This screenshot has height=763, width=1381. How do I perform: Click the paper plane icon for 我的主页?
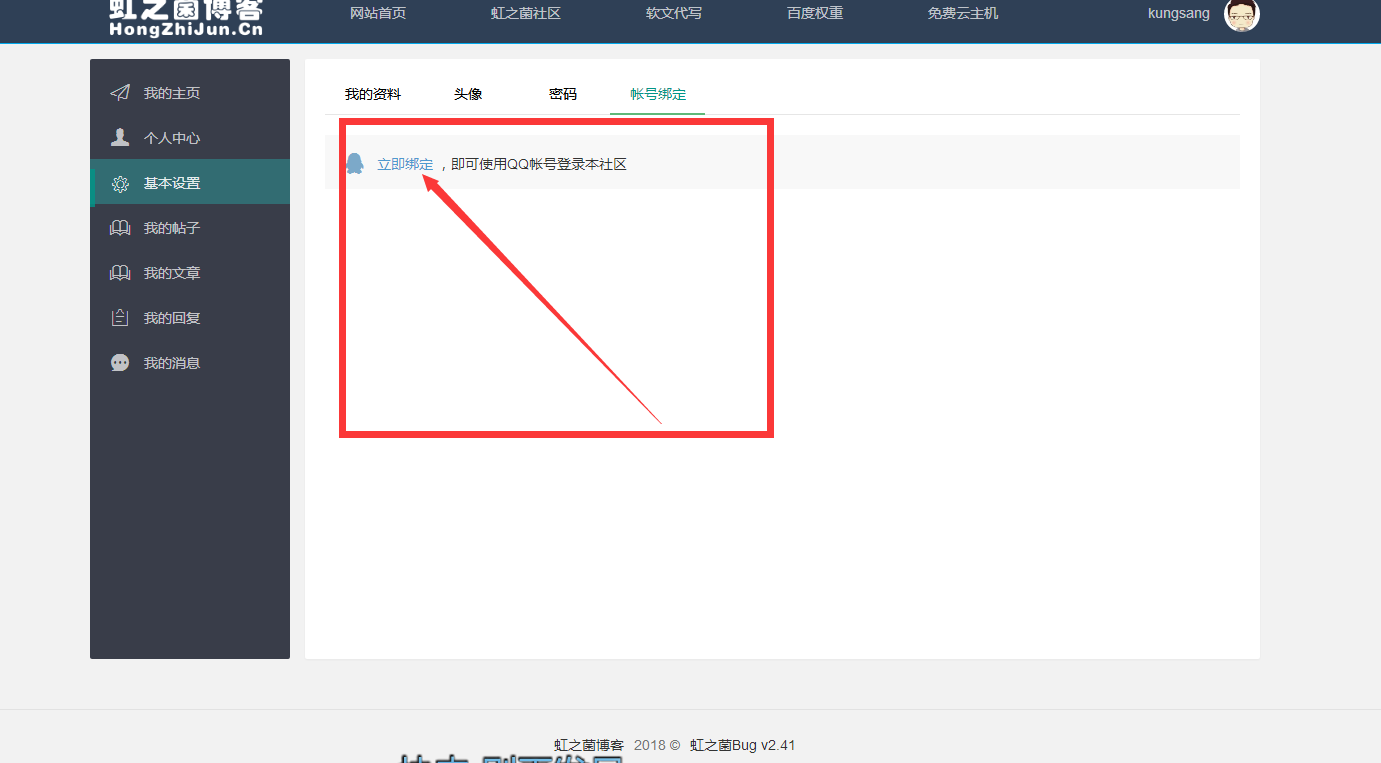tap(120, 93)
